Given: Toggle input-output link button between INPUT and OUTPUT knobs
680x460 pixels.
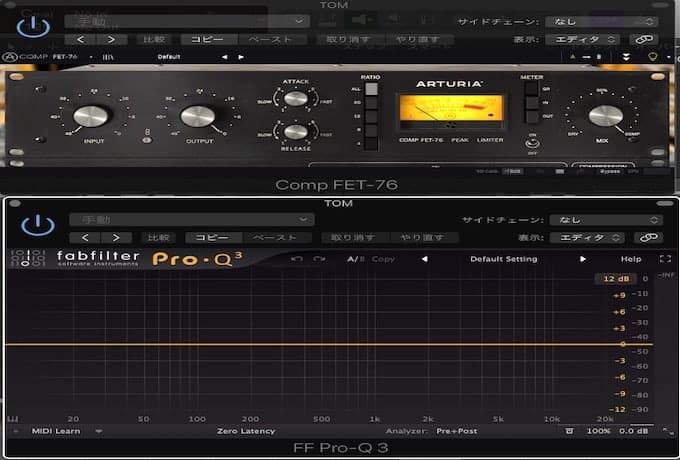Looking at the screenshot, I should 147,140.
